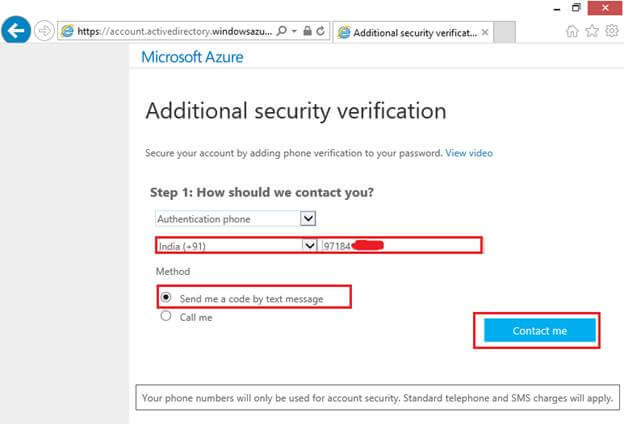624x424 pixels.
Task: Close the 'Additional security verification' tab
Action: point(486,32)
